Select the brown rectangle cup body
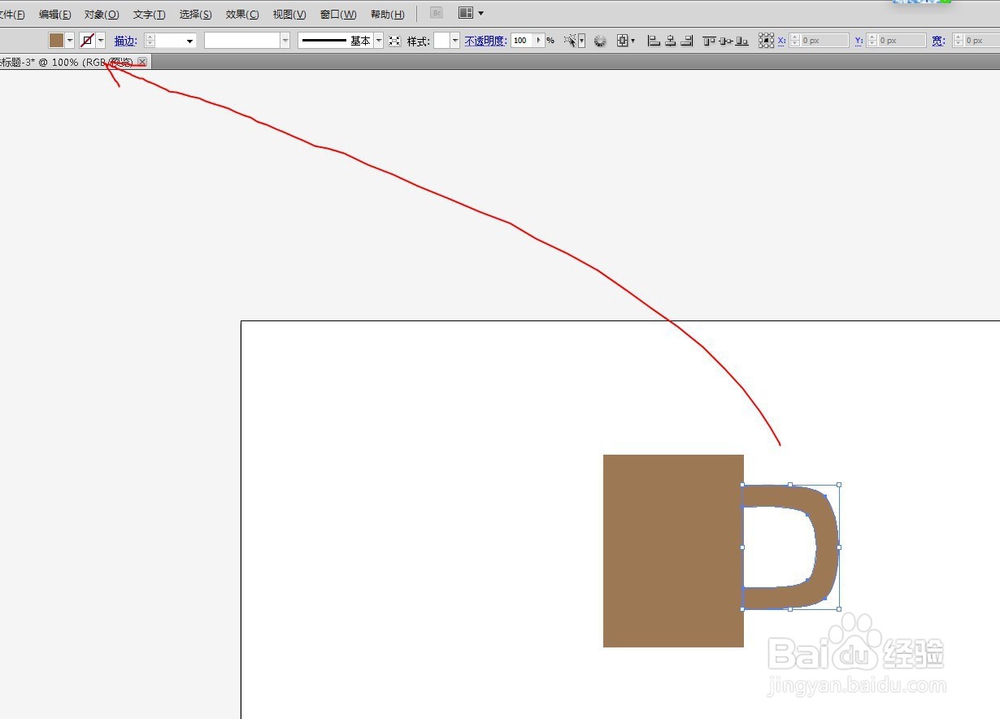Image resolution: width=1000 pixels, height=719 pixels. pyautogui.click(x=673, y=551)
